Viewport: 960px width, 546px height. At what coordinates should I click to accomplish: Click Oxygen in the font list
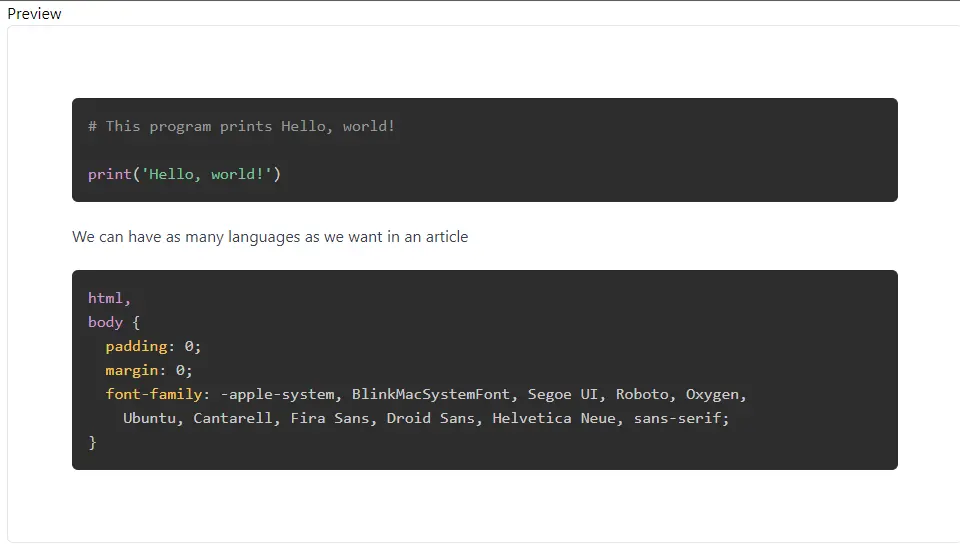pyautogui.click(x=715, y=394)
